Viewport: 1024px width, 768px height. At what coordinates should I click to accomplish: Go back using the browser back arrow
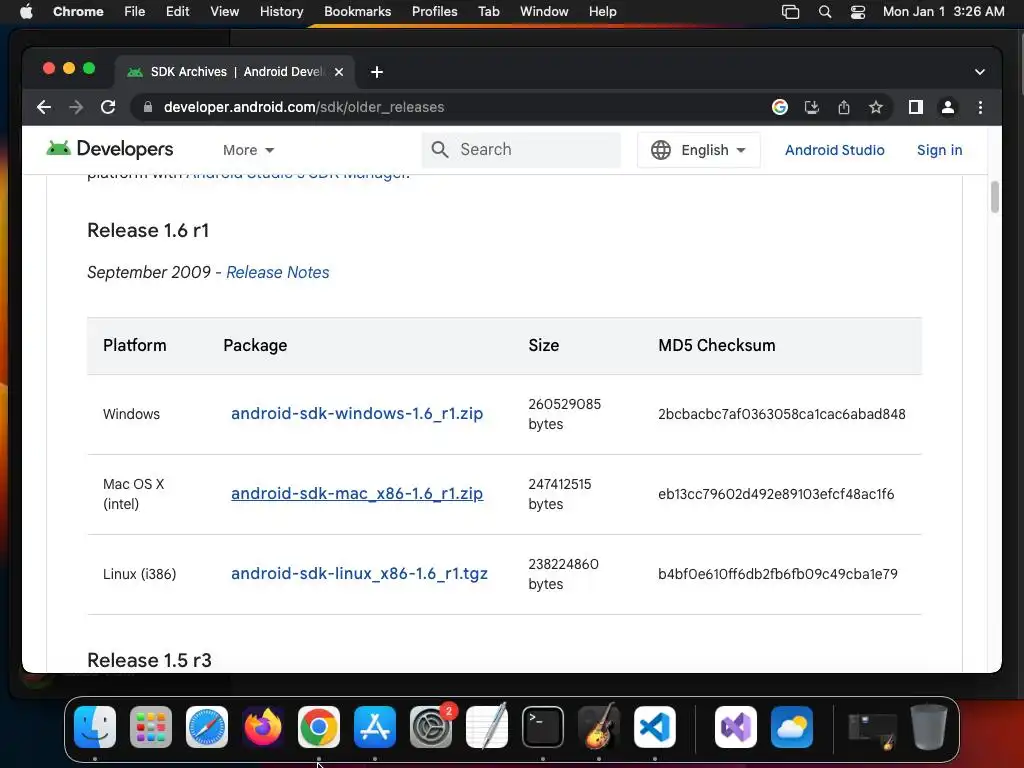coord(44,107)
